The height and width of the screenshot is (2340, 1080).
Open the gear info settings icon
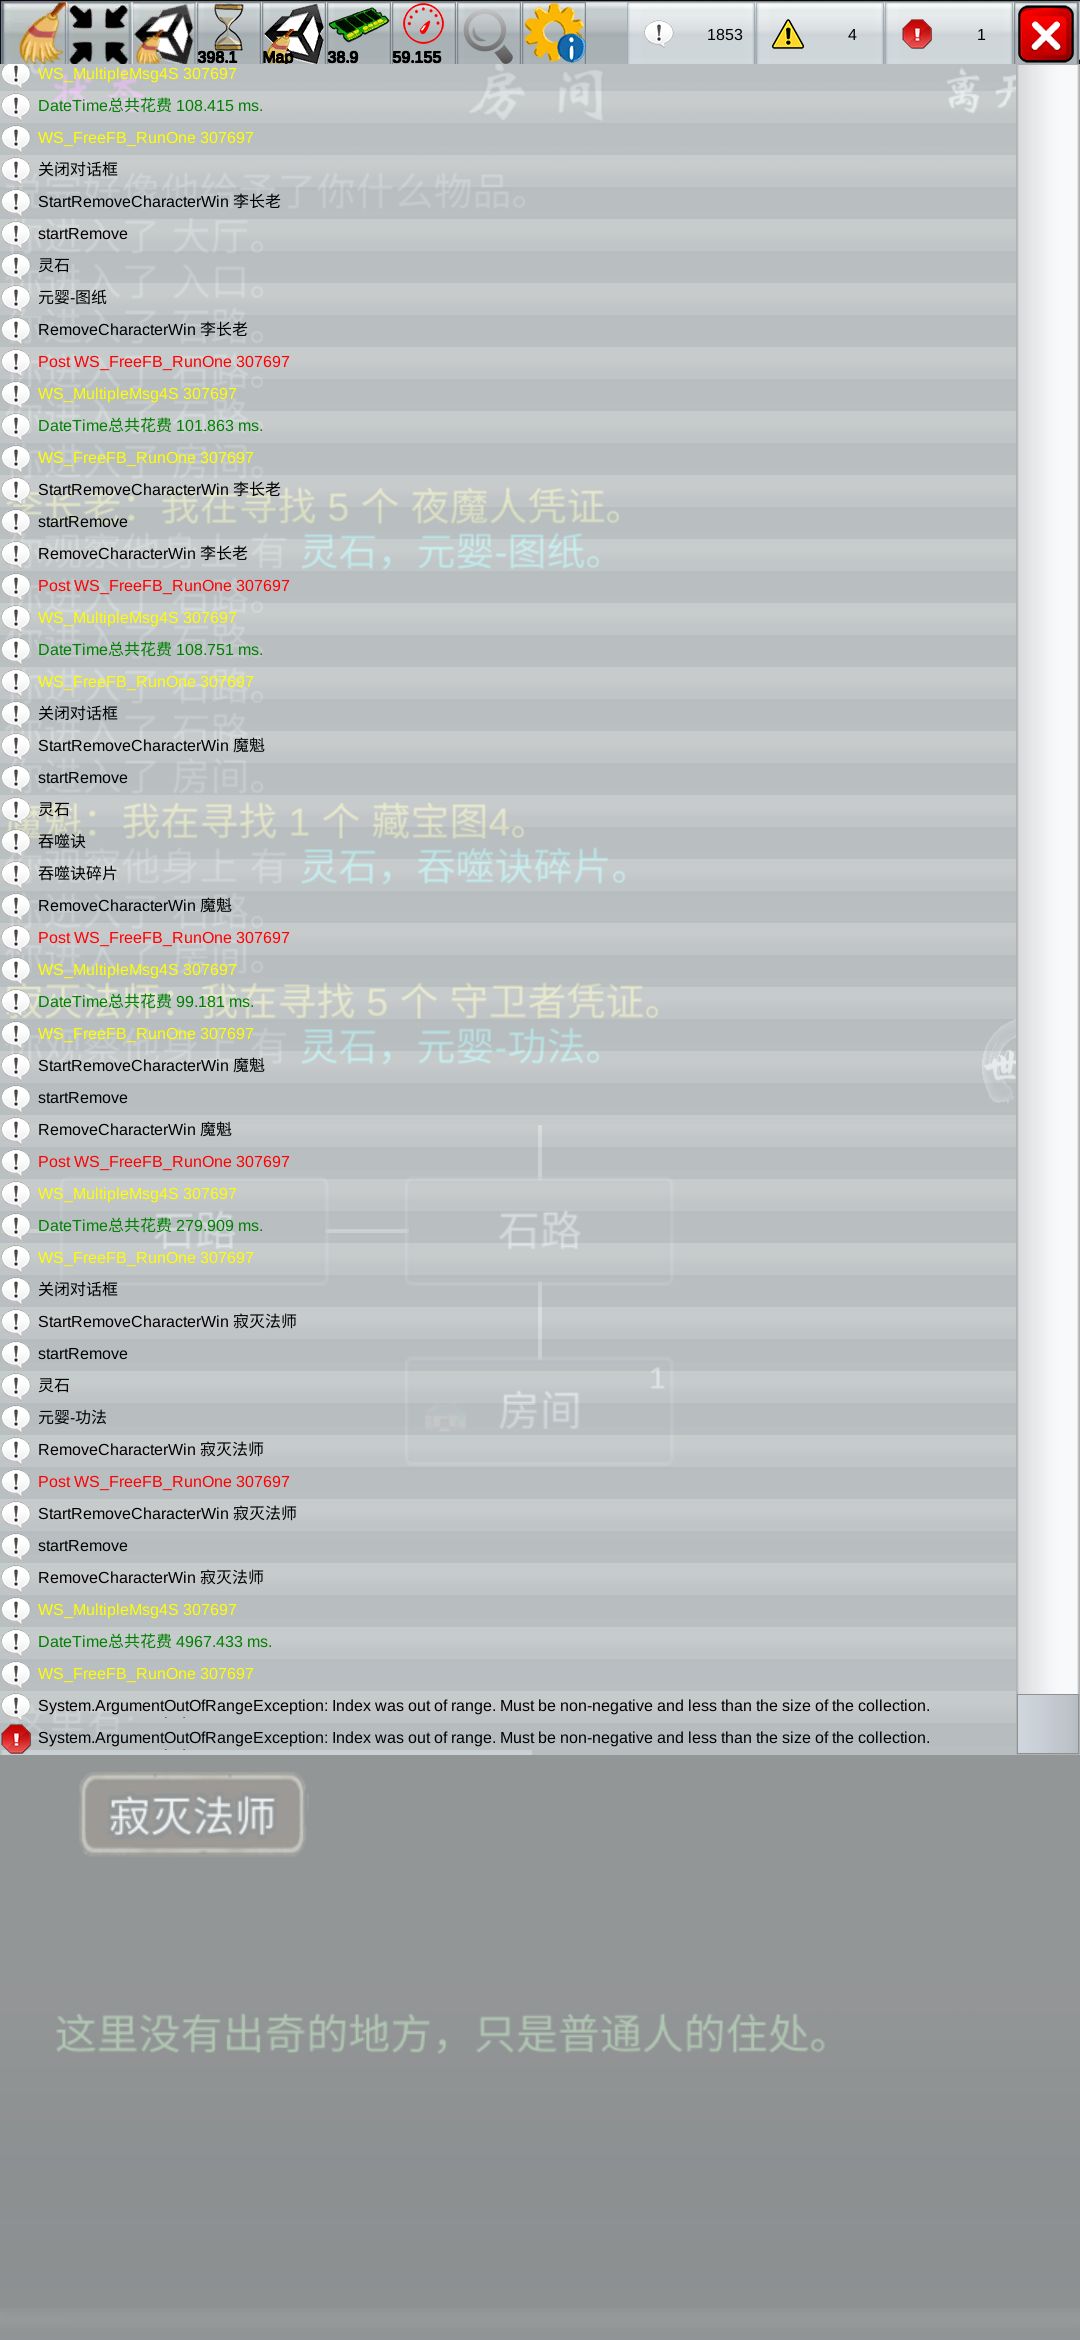553,33
